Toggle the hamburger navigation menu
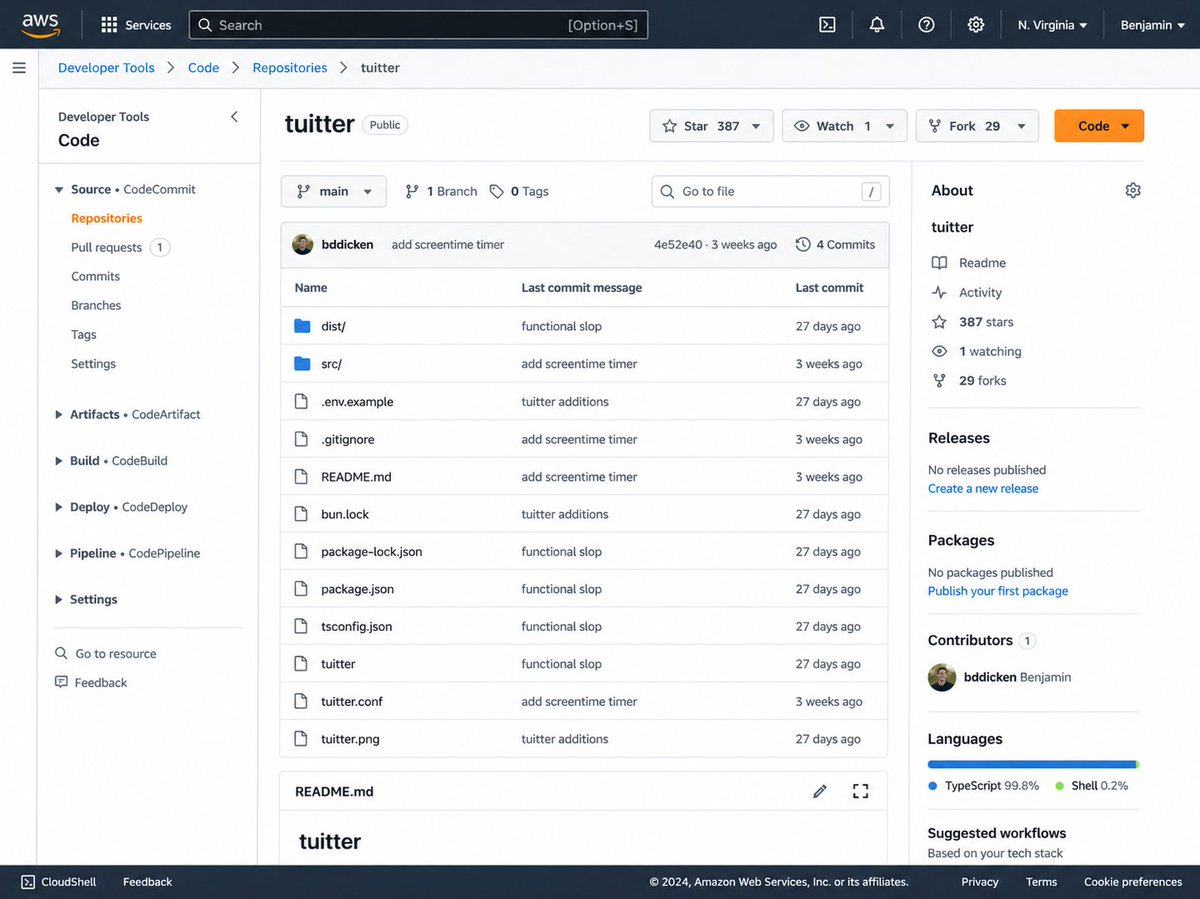 click(19, 68)
